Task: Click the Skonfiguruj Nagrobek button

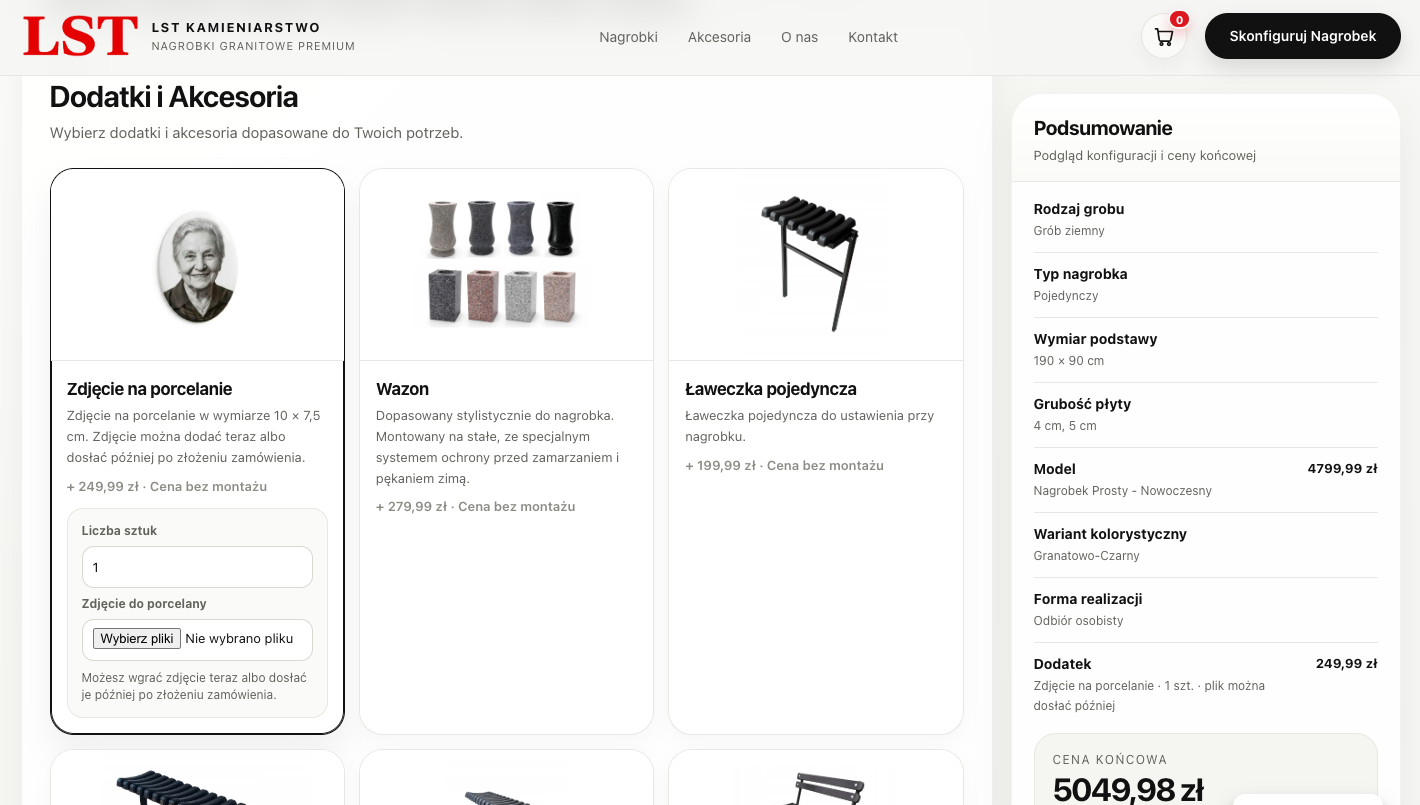Action: click(x=1302, y=36)
